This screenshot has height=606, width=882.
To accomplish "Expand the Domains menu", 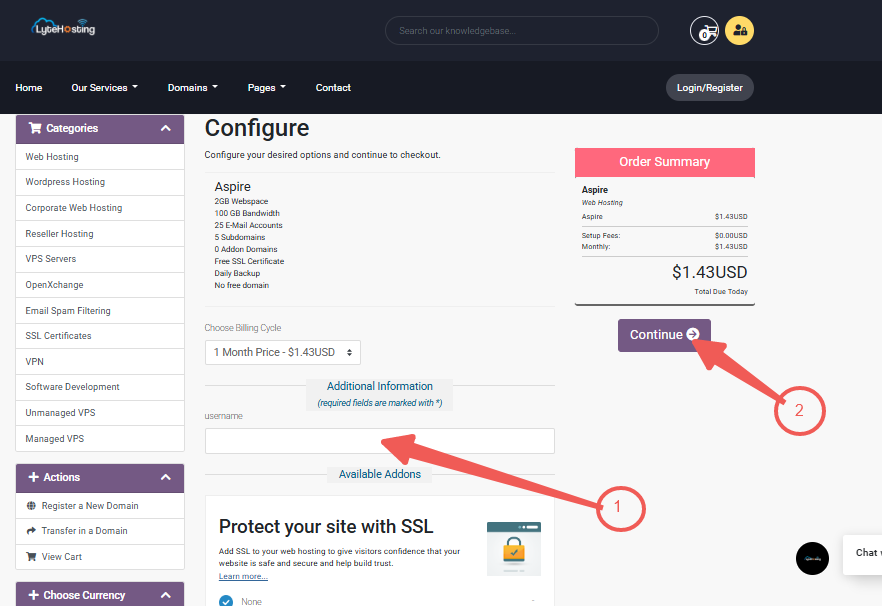I will (x=192, y=87).
